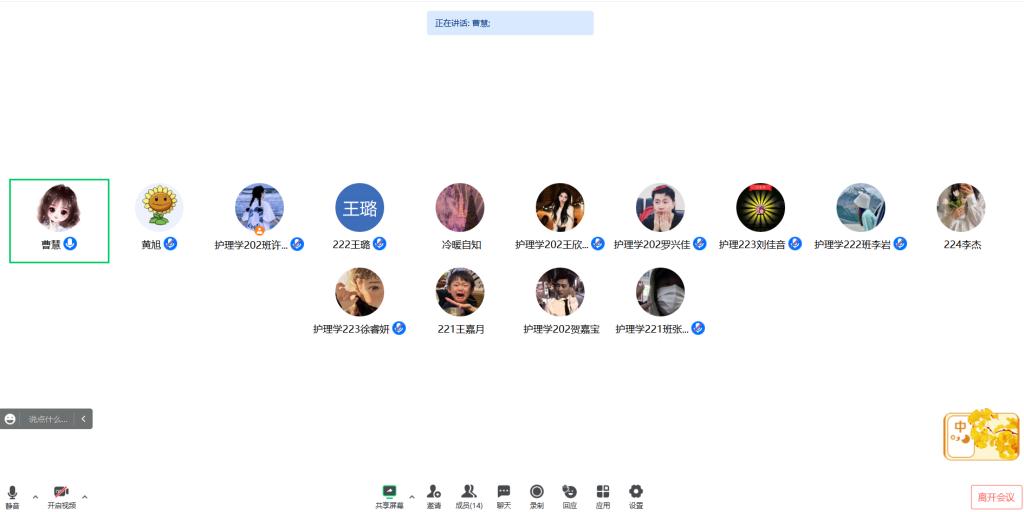Open the Members (成员) list

(x=468, y=493)
